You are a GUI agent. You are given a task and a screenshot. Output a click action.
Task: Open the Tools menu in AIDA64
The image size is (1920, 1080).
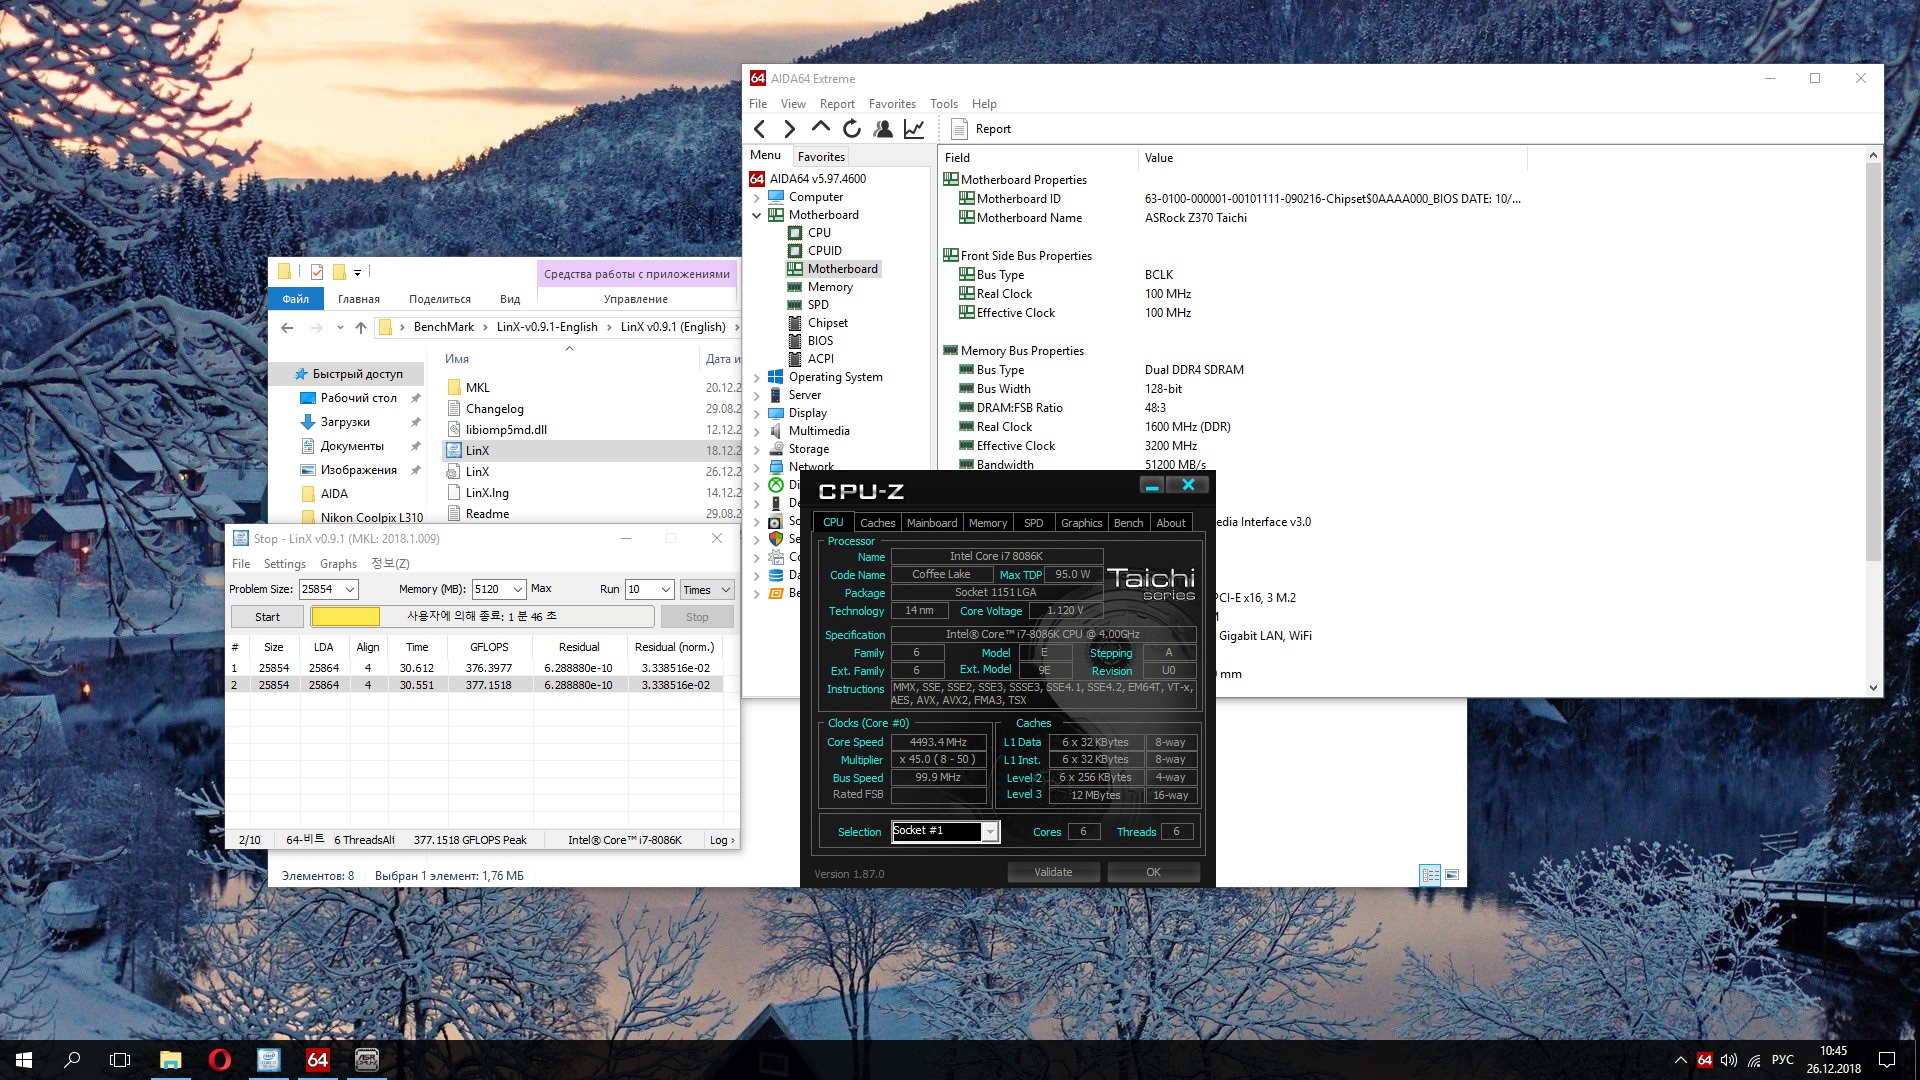(943, 104)
